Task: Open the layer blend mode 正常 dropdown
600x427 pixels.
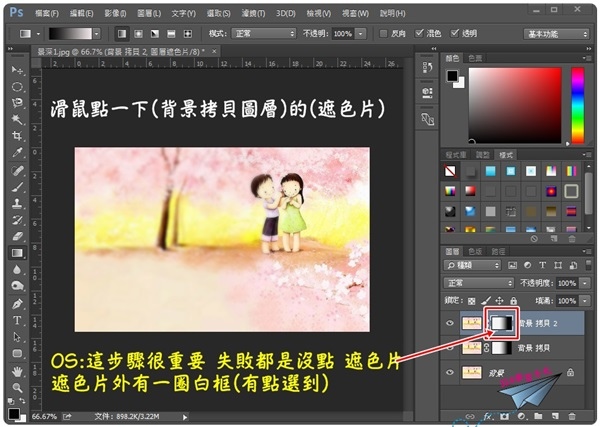Action: tap(479, 283)
